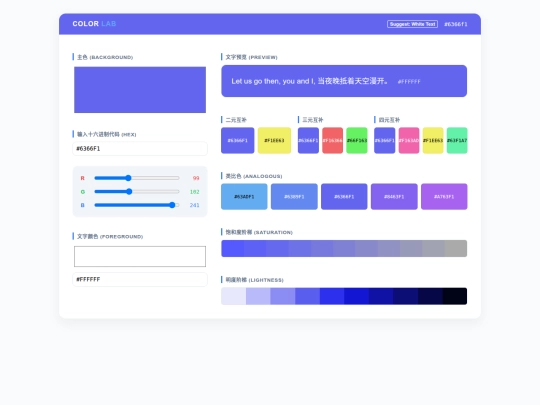Click the Suggest: White Text badge

pos(412,24)
